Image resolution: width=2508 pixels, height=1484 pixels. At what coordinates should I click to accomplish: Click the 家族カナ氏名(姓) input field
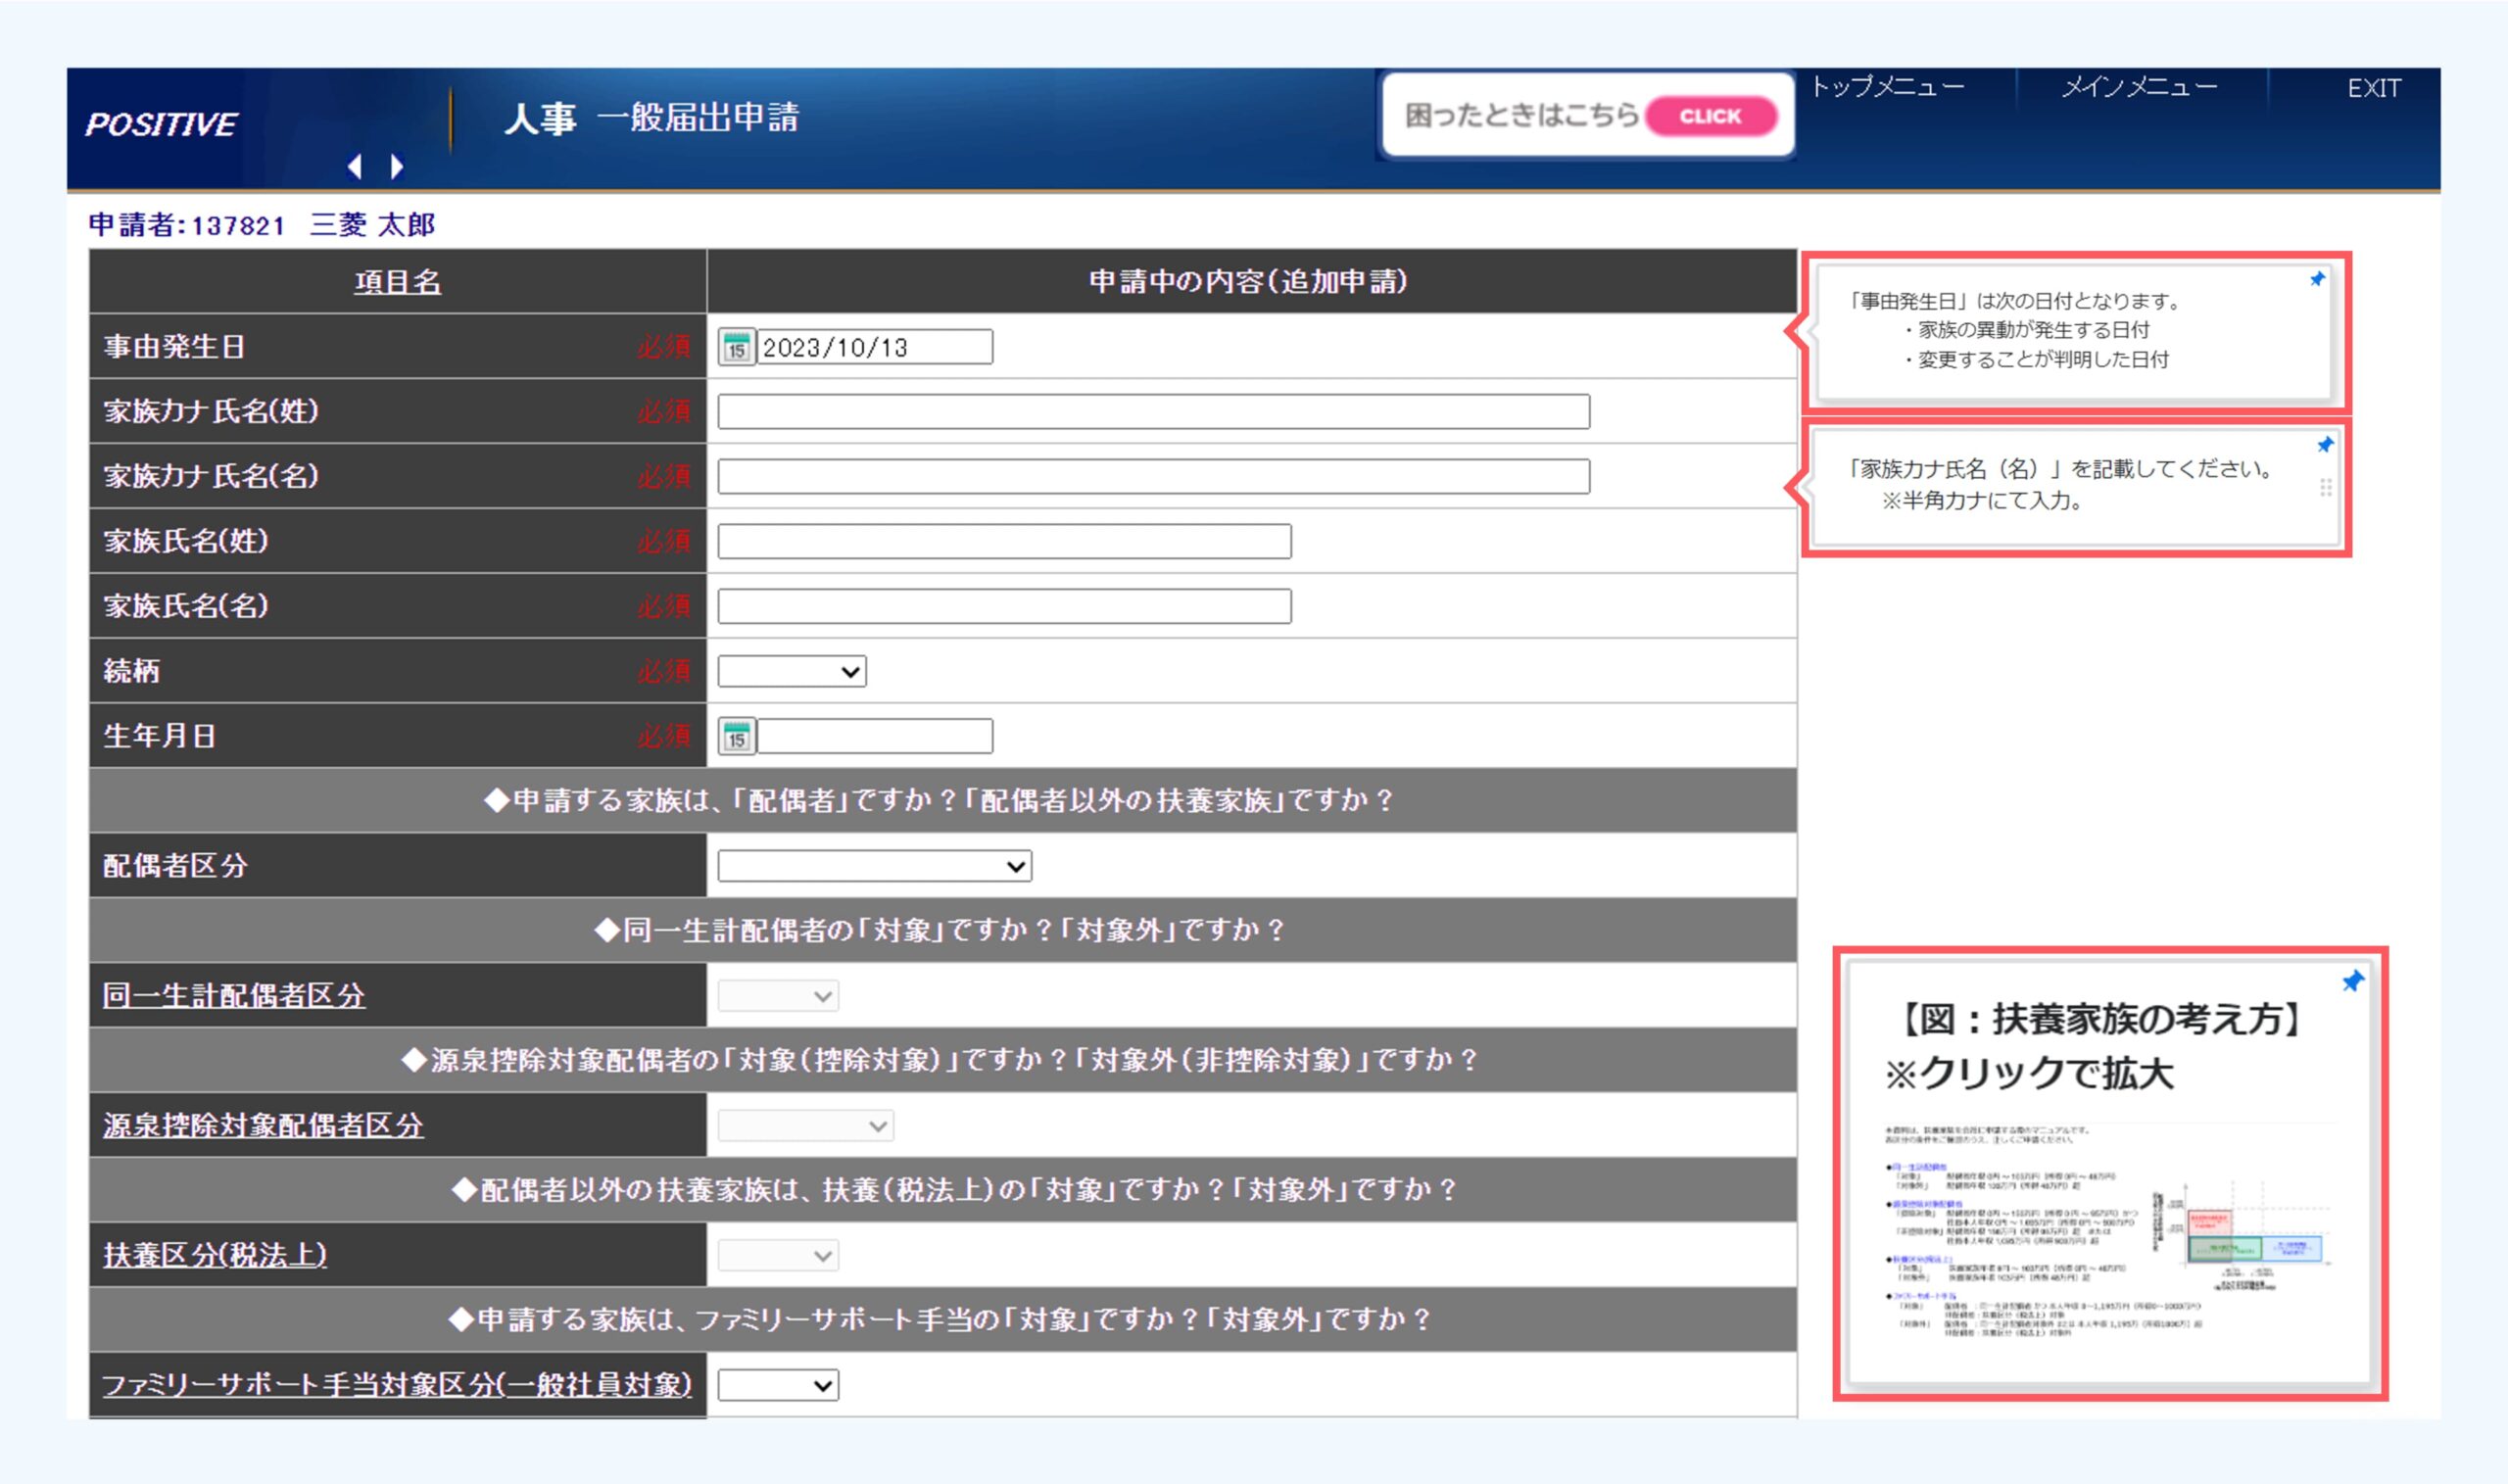[1153, 412]
